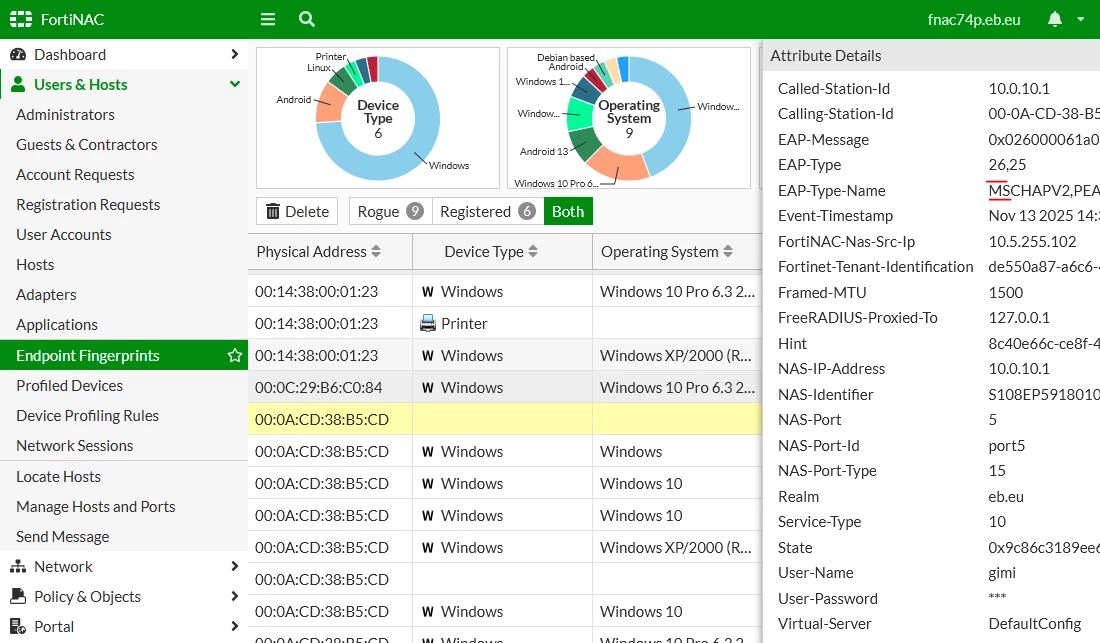Open Adapters view
1100x643 pixels.
point(46,295)
